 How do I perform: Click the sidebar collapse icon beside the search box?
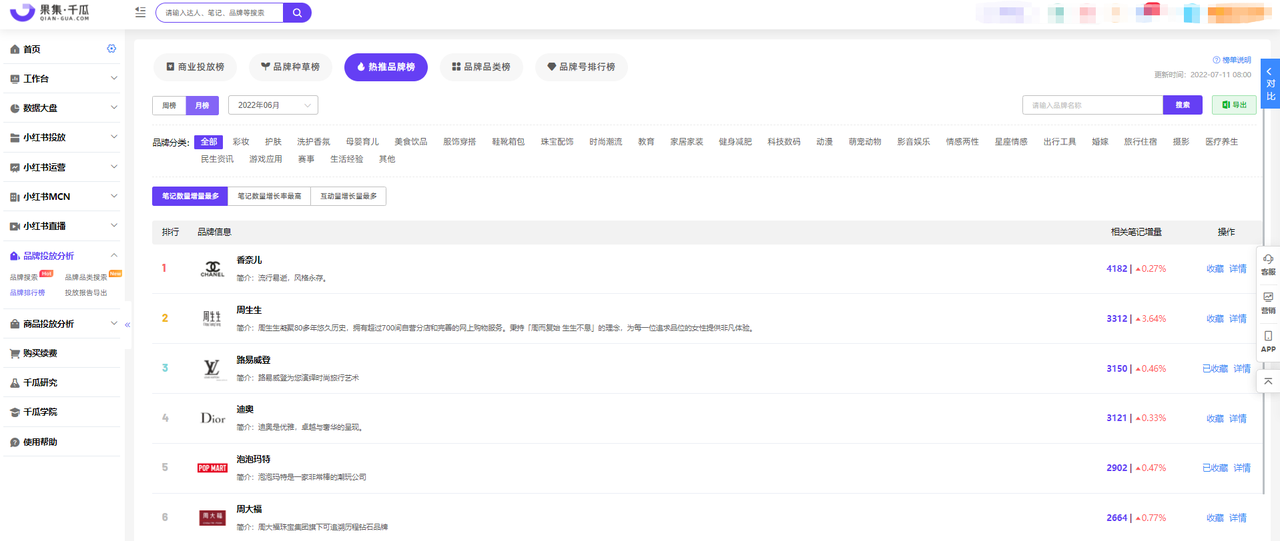click(140, 13)
